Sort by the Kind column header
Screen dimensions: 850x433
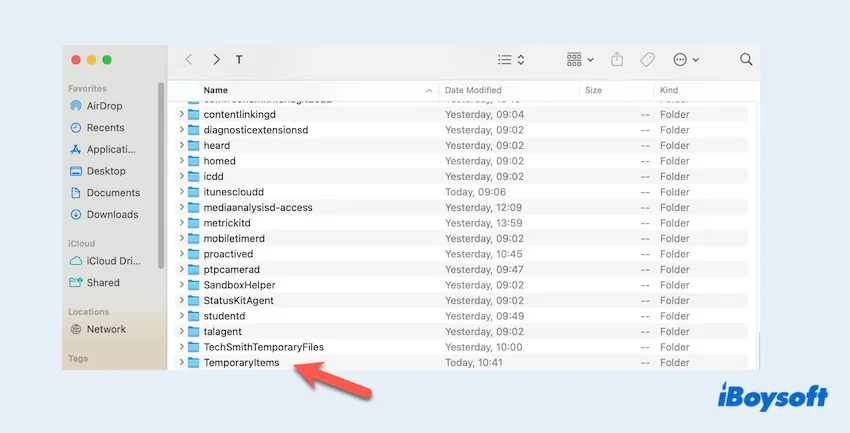pyautogui.click(x=669, y=90)
